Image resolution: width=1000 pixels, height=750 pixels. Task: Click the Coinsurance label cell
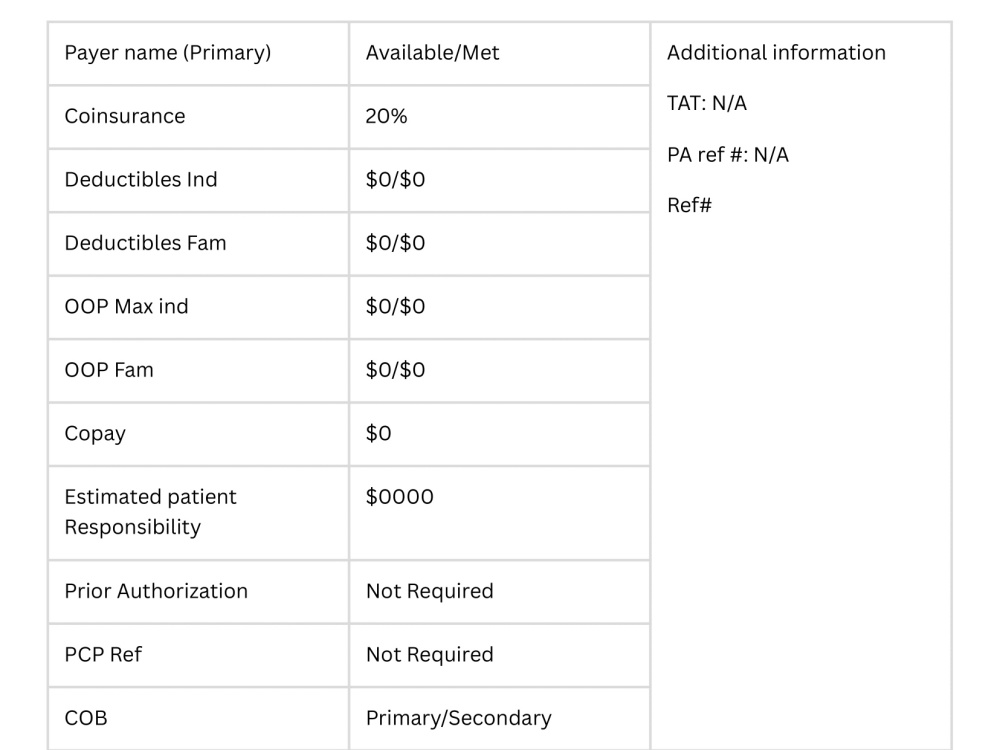tap(198, 117)
